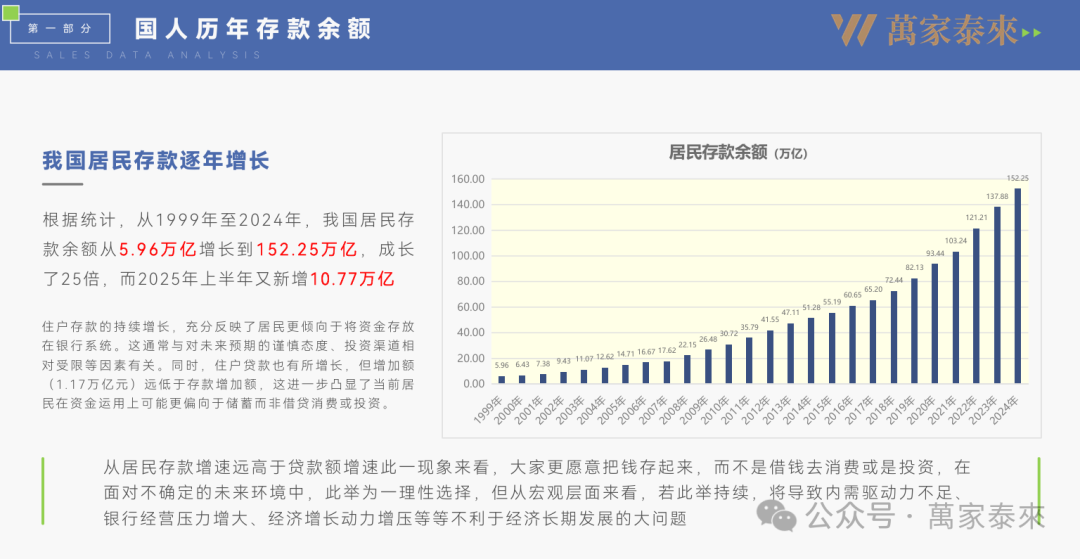Select the 2020年 bar labeled 93.44
1080x559 pixels.
click(935, 322)
